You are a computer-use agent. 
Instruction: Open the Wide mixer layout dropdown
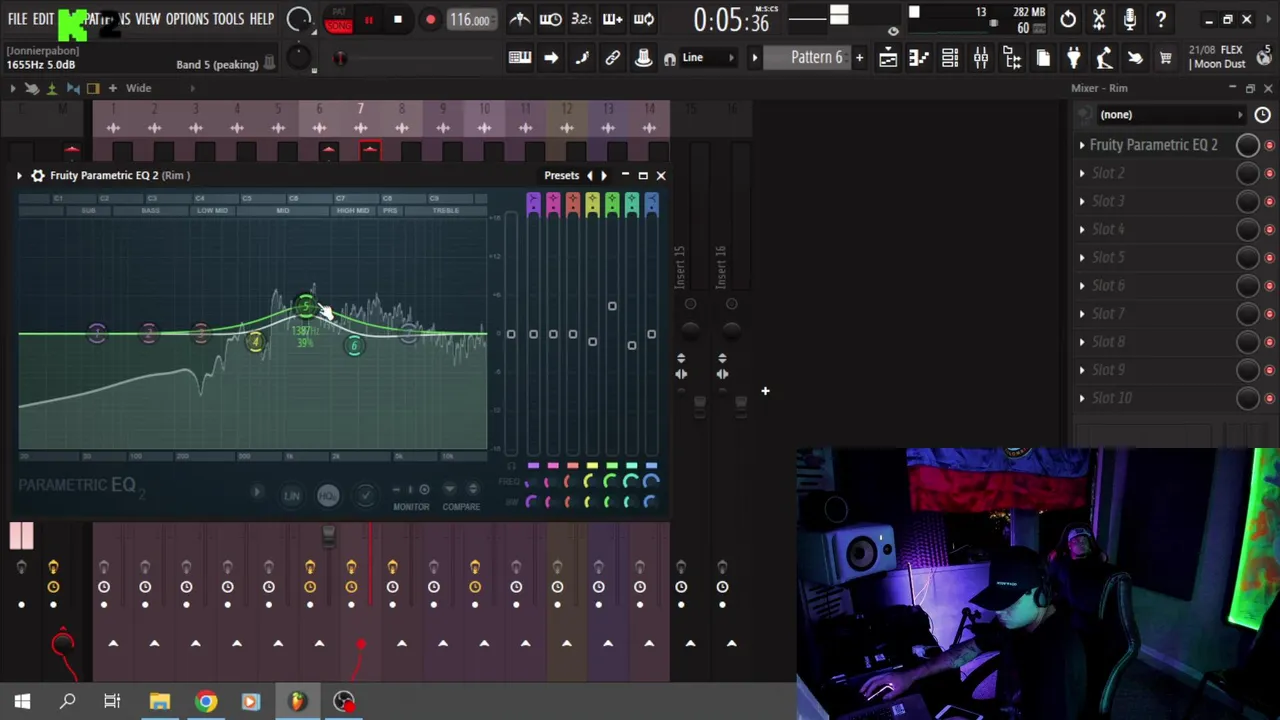click(138, 88)
